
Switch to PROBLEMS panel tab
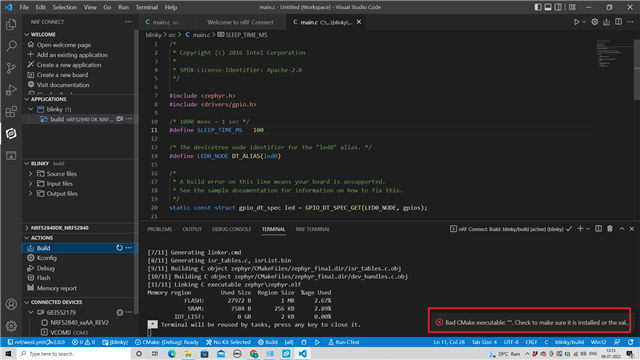pyautogui.click(x=160, y=229)
